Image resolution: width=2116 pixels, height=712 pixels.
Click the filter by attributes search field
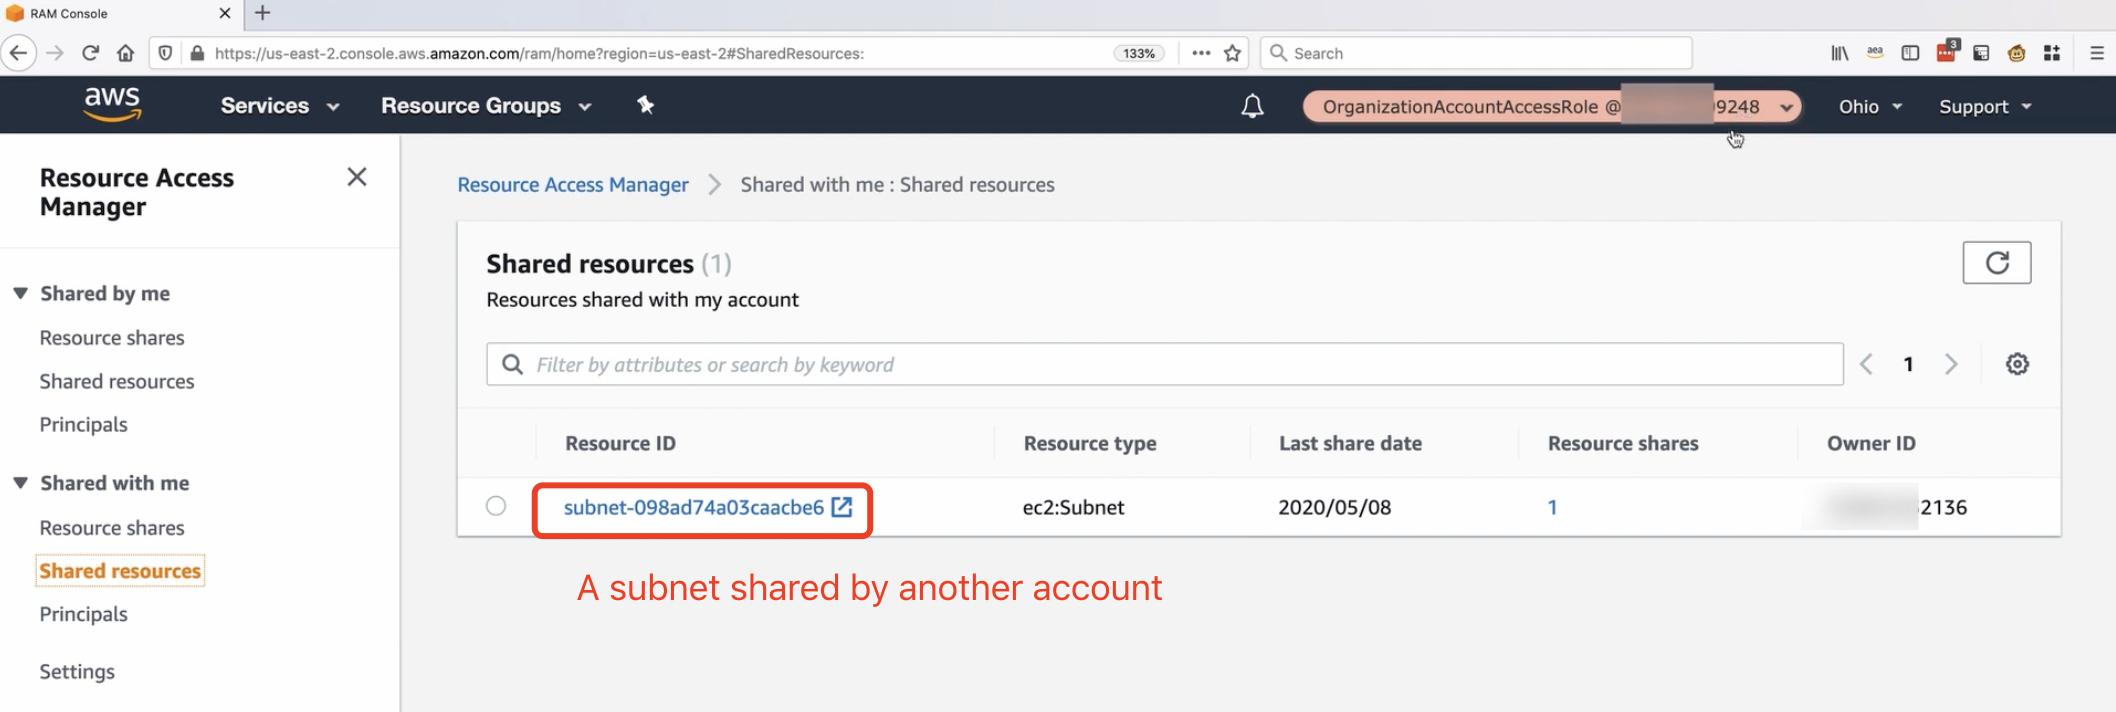pos(1164,364)
